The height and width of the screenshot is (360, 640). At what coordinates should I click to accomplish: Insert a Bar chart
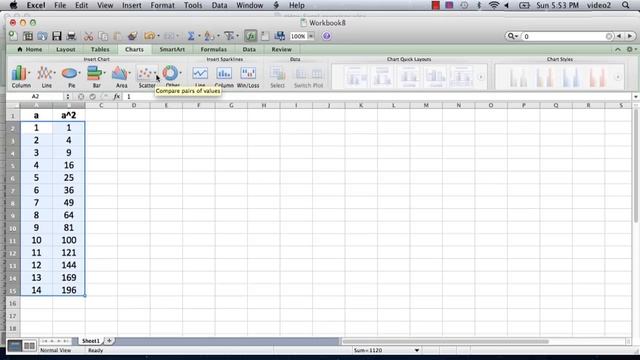coord(96,76)
